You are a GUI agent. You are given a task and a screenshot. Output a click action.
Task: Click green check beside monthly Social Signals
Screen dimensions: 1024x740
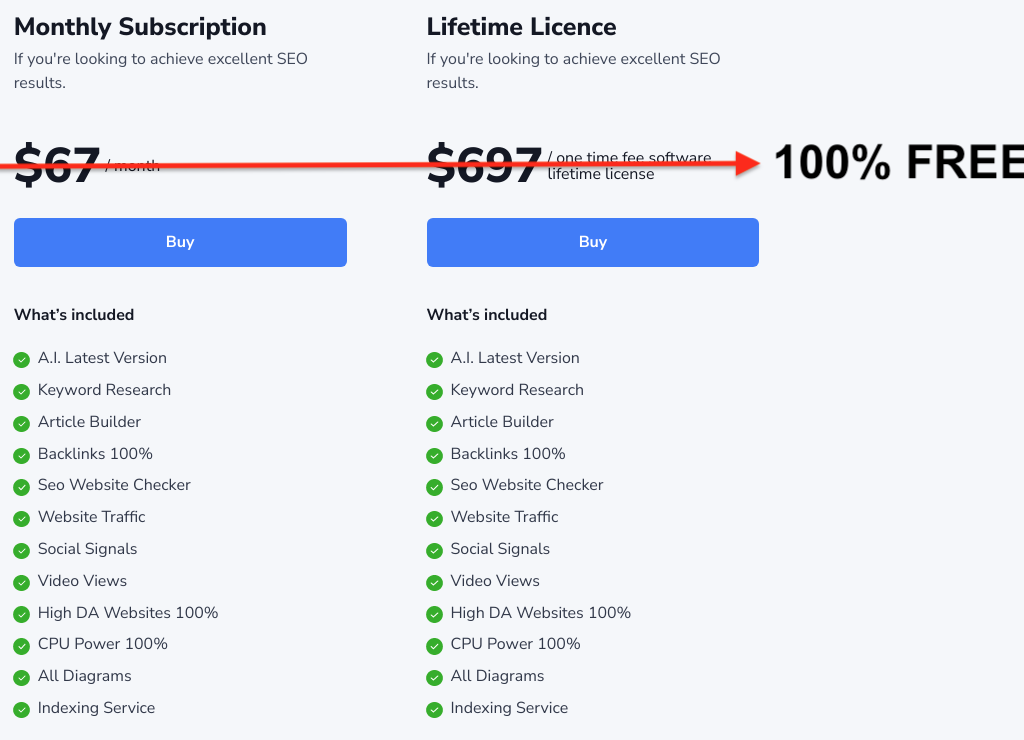pos(22,551)
